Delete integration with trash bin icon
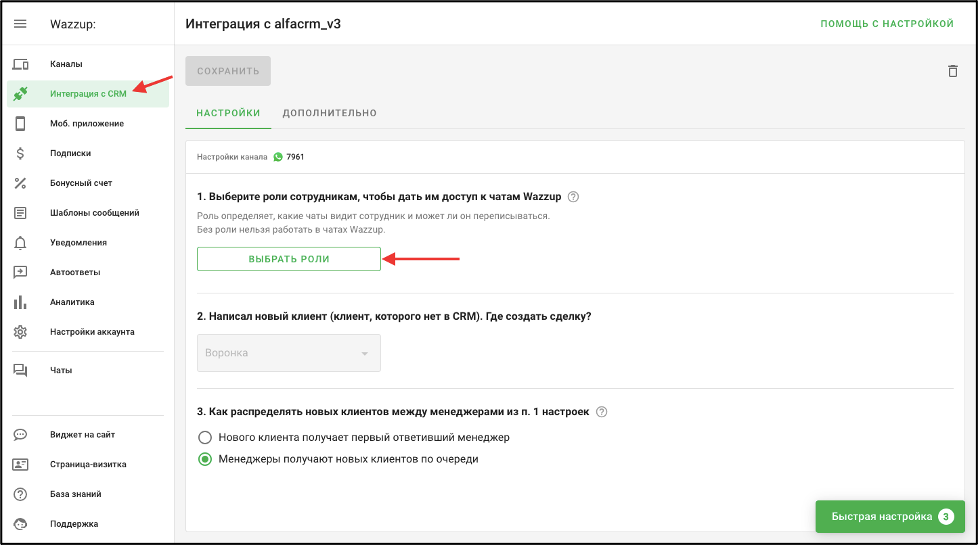The height and width of the screenshot is (545, 979). point(953,71)
